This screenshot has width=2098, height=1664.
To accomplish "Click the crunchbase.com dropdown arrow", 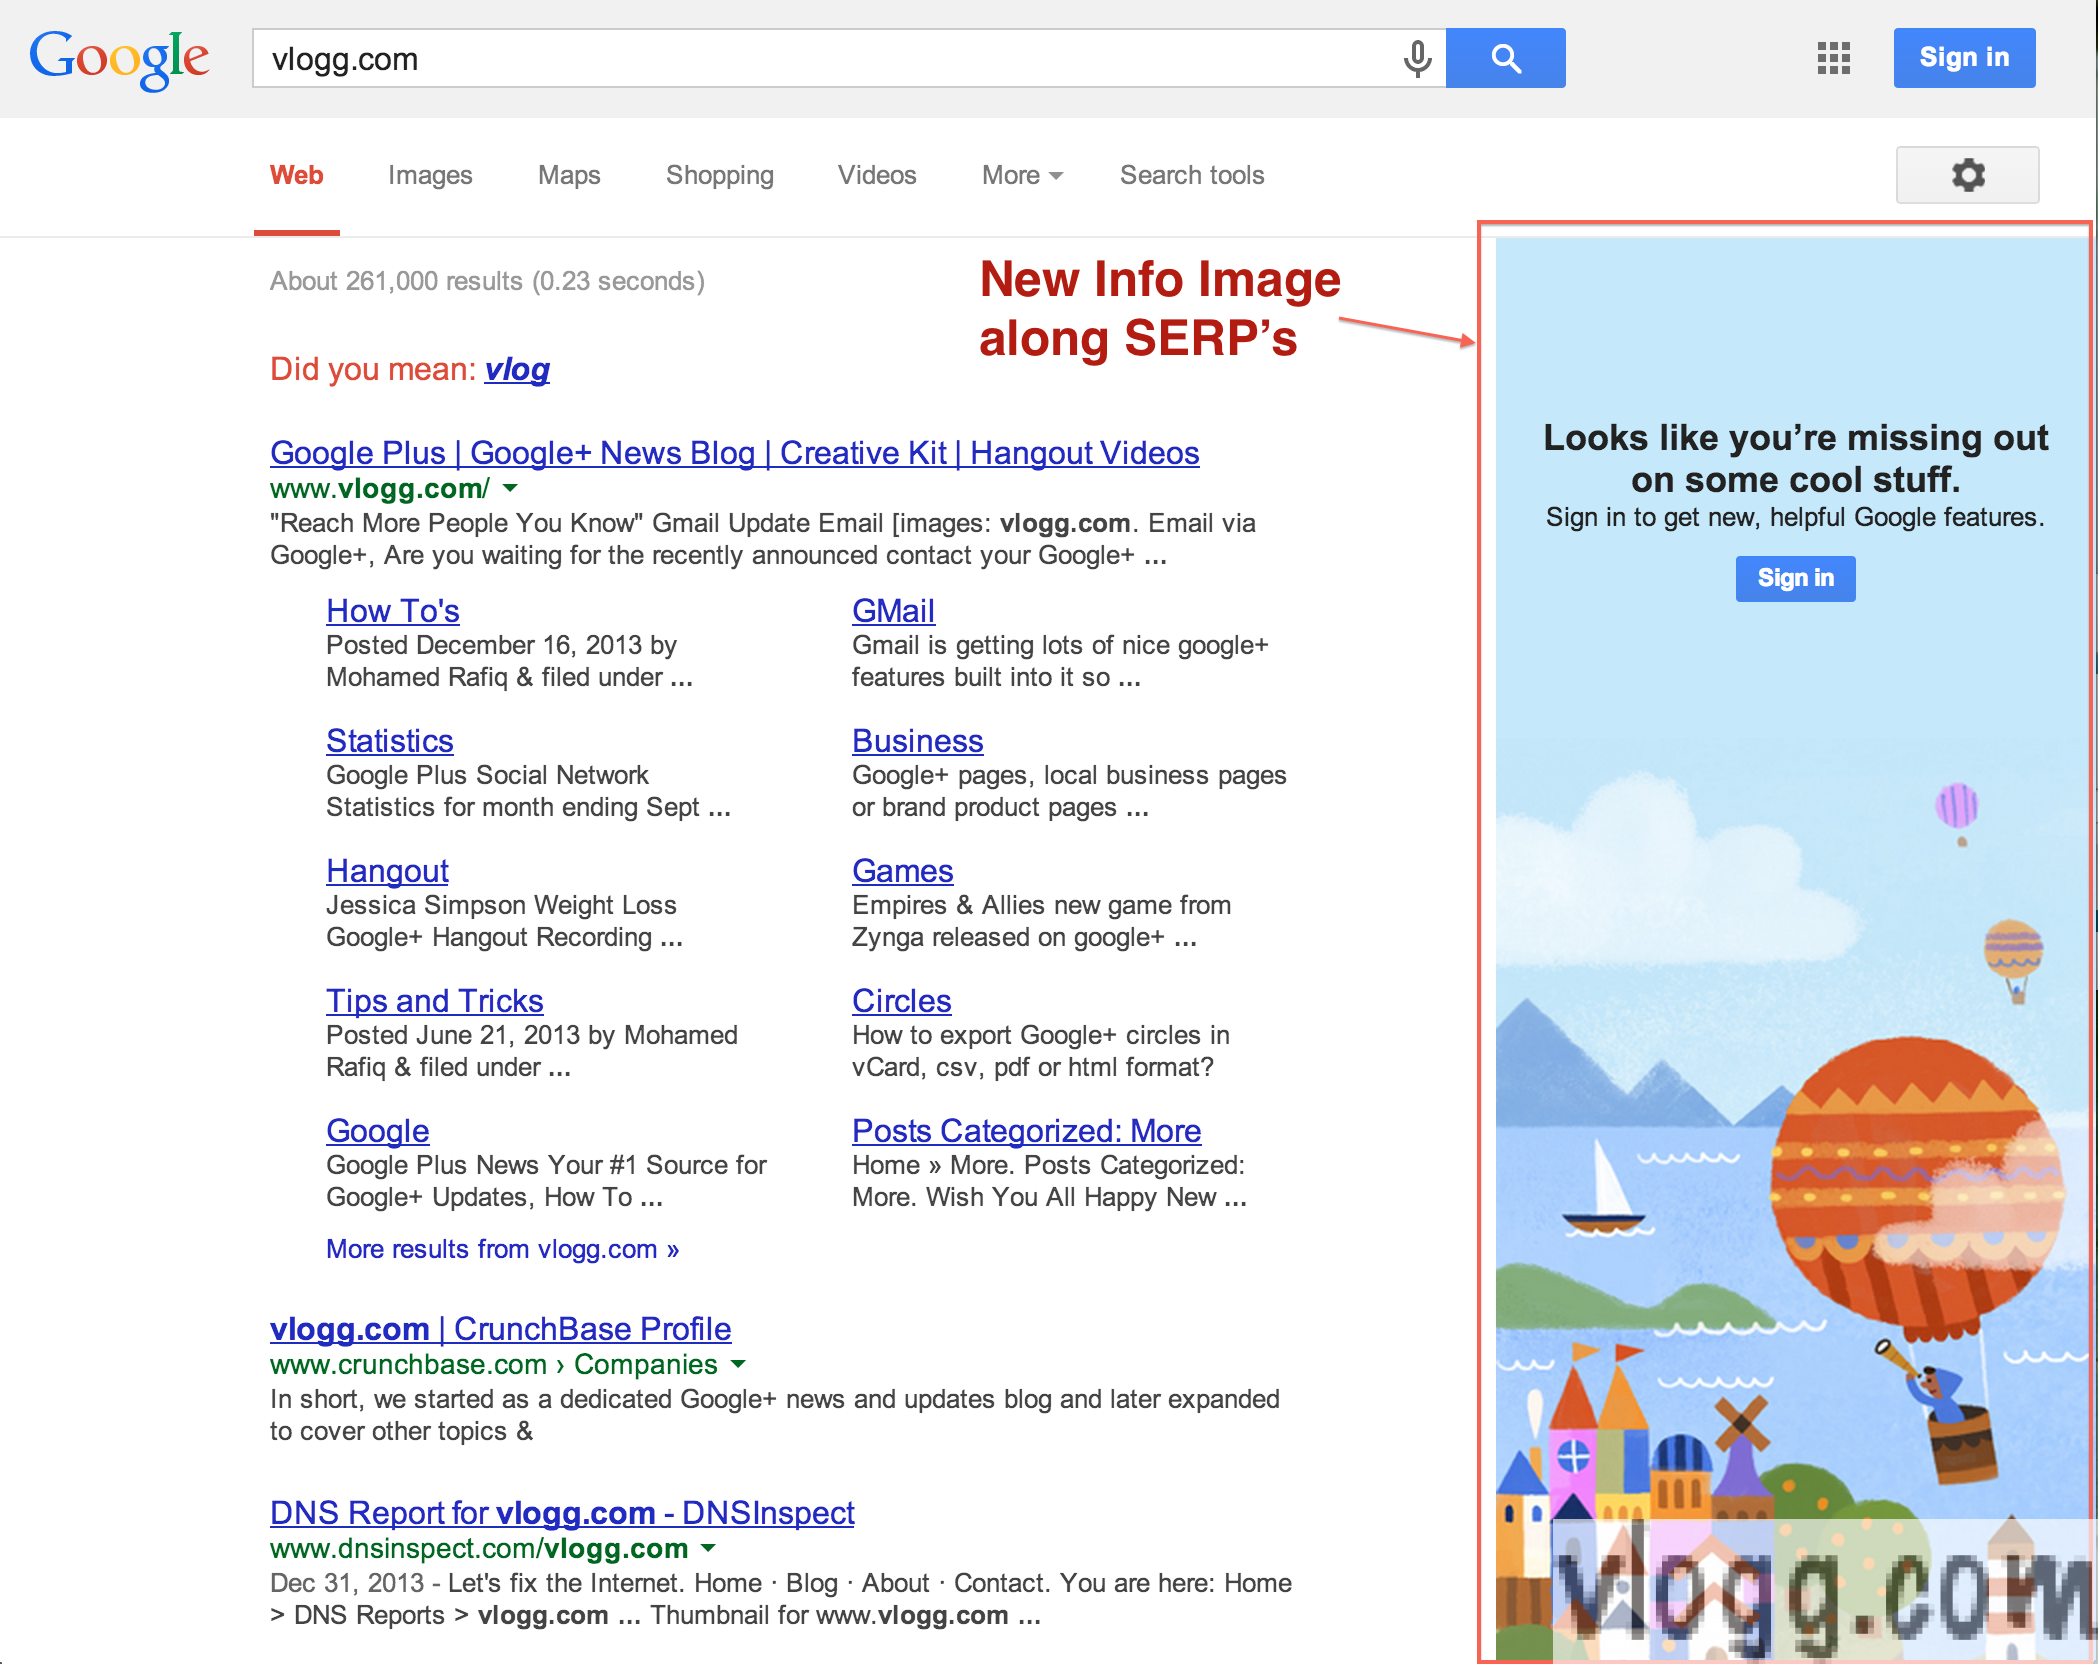I will click(x=742, y=1363).
